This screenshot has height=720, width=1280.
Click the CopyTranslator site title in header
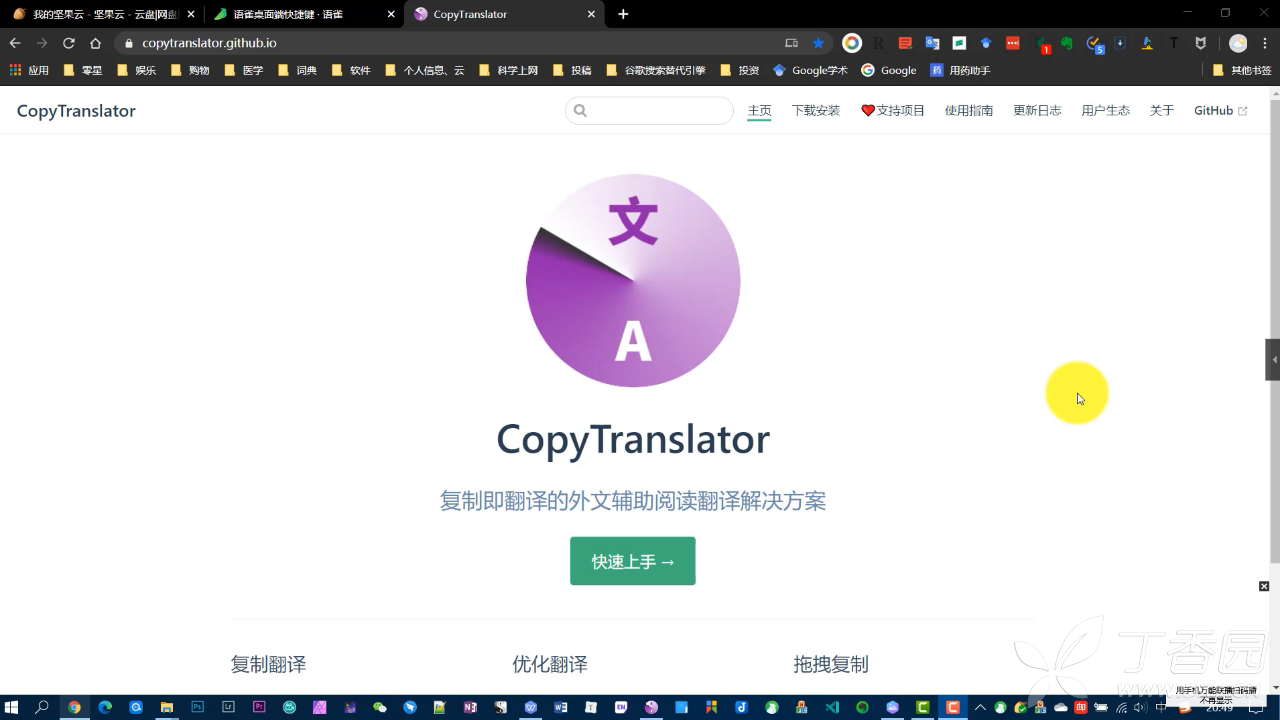click(x=76, y=111)
